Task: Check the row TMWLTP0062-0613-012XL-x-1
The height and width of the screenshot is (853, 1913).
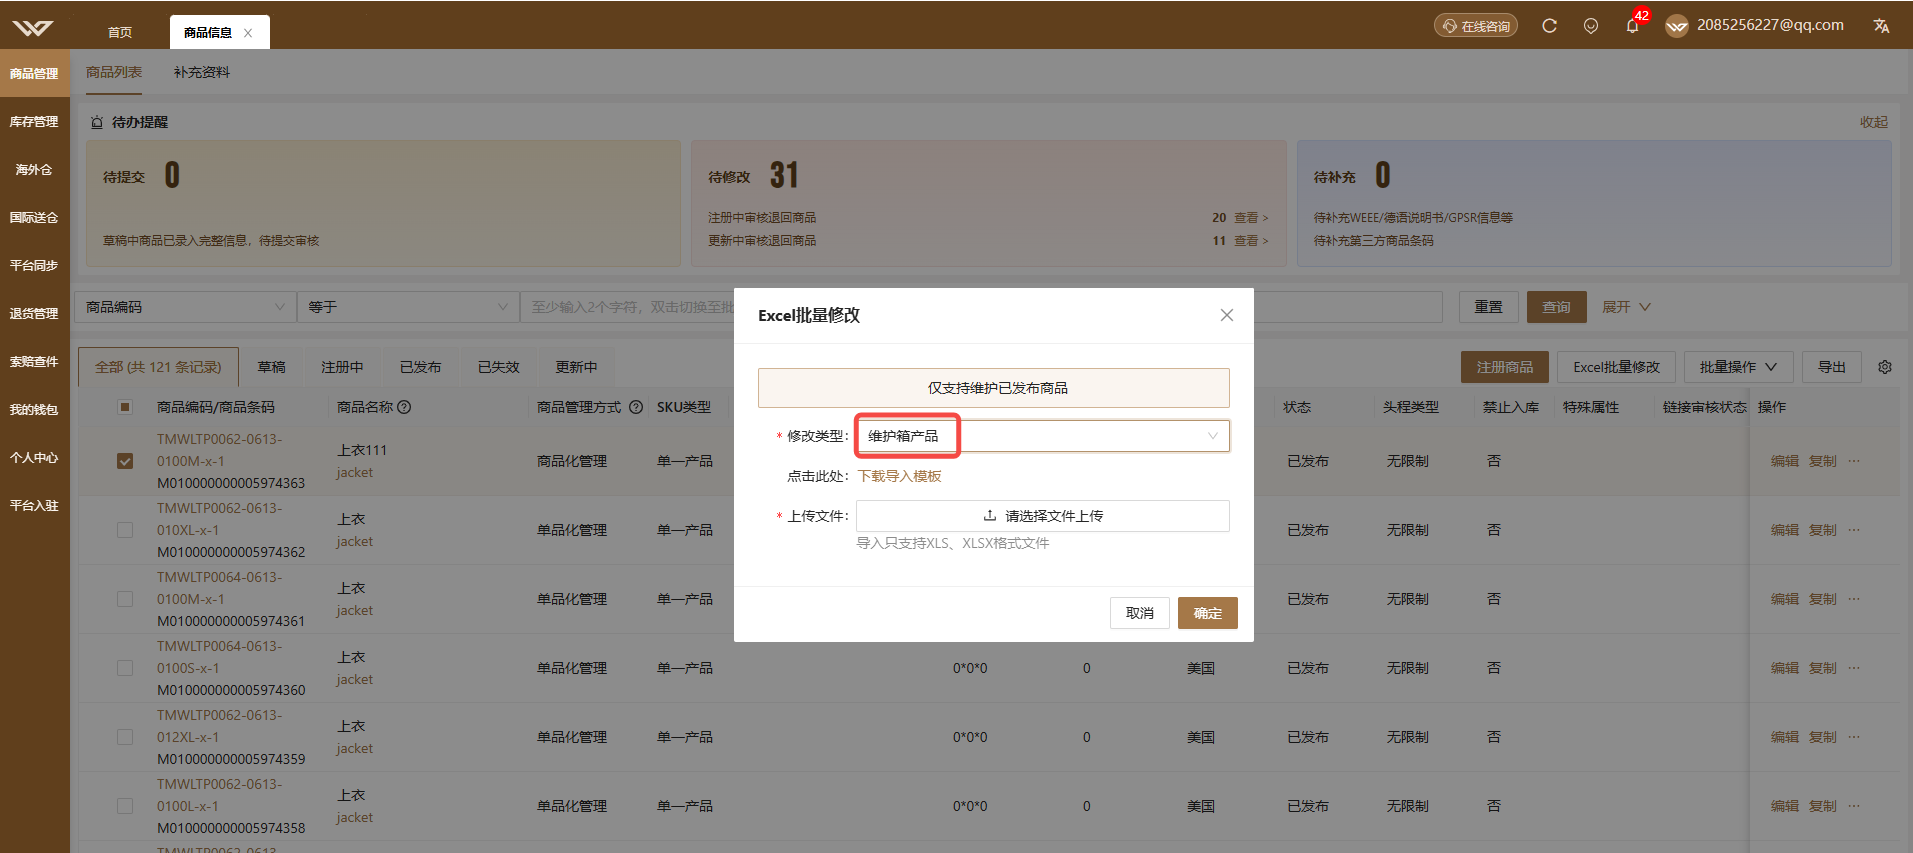Action: (125, 737)
